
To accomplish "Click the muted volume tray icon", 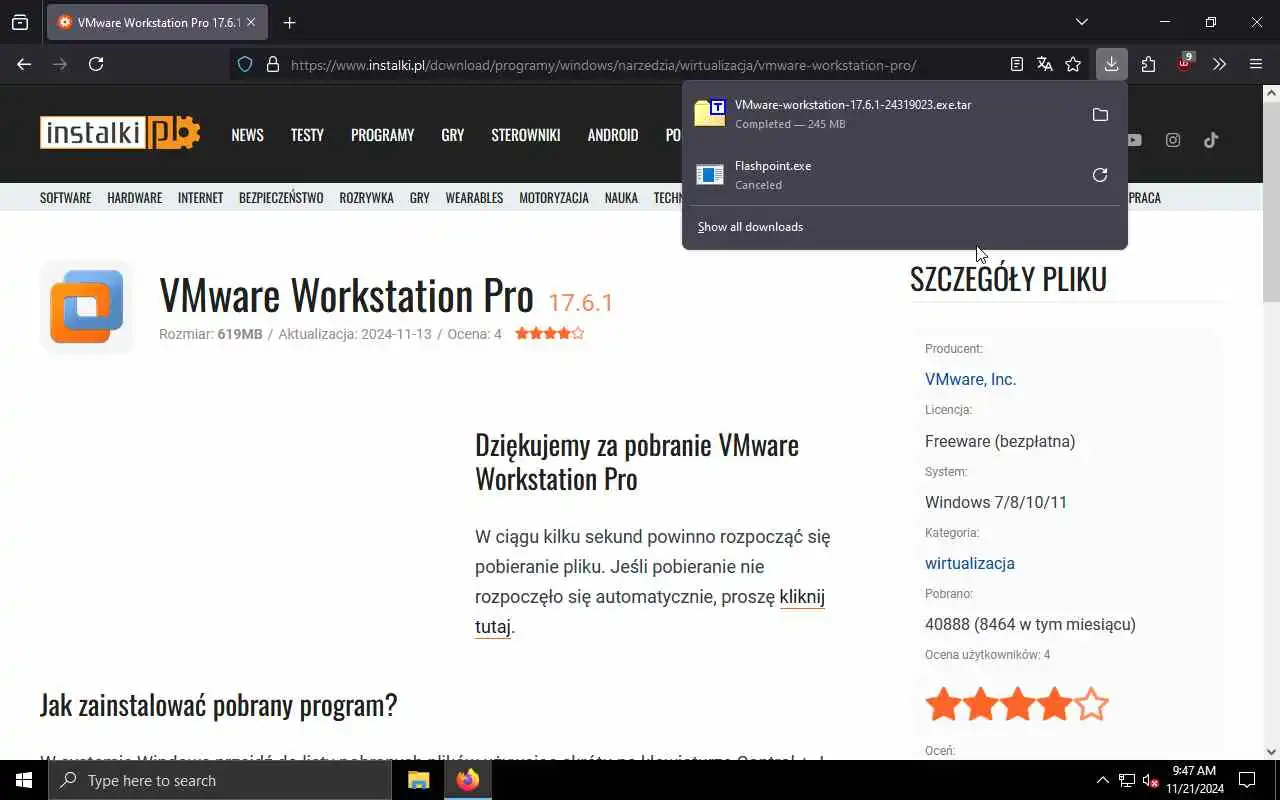I will [x=1151, y=780].
